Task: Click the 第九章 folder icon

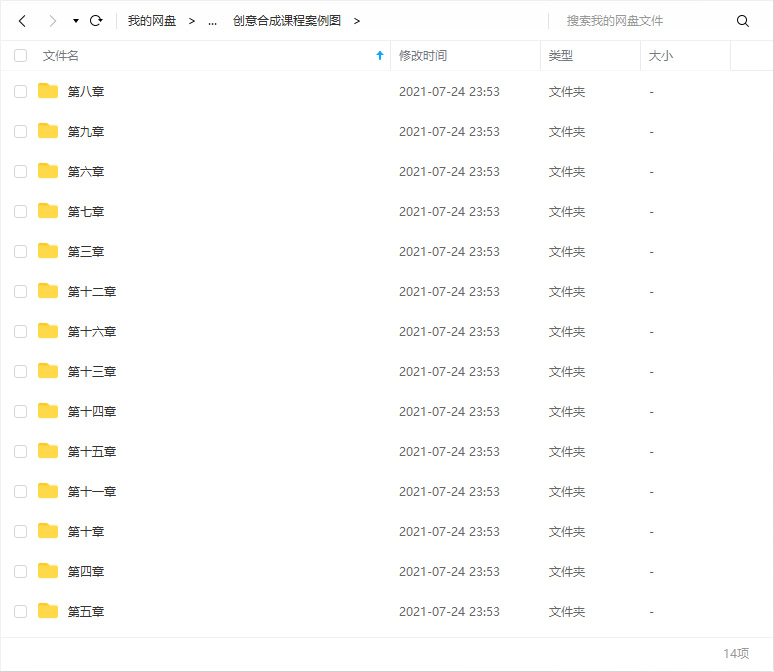Action: [x=48, y=131]
